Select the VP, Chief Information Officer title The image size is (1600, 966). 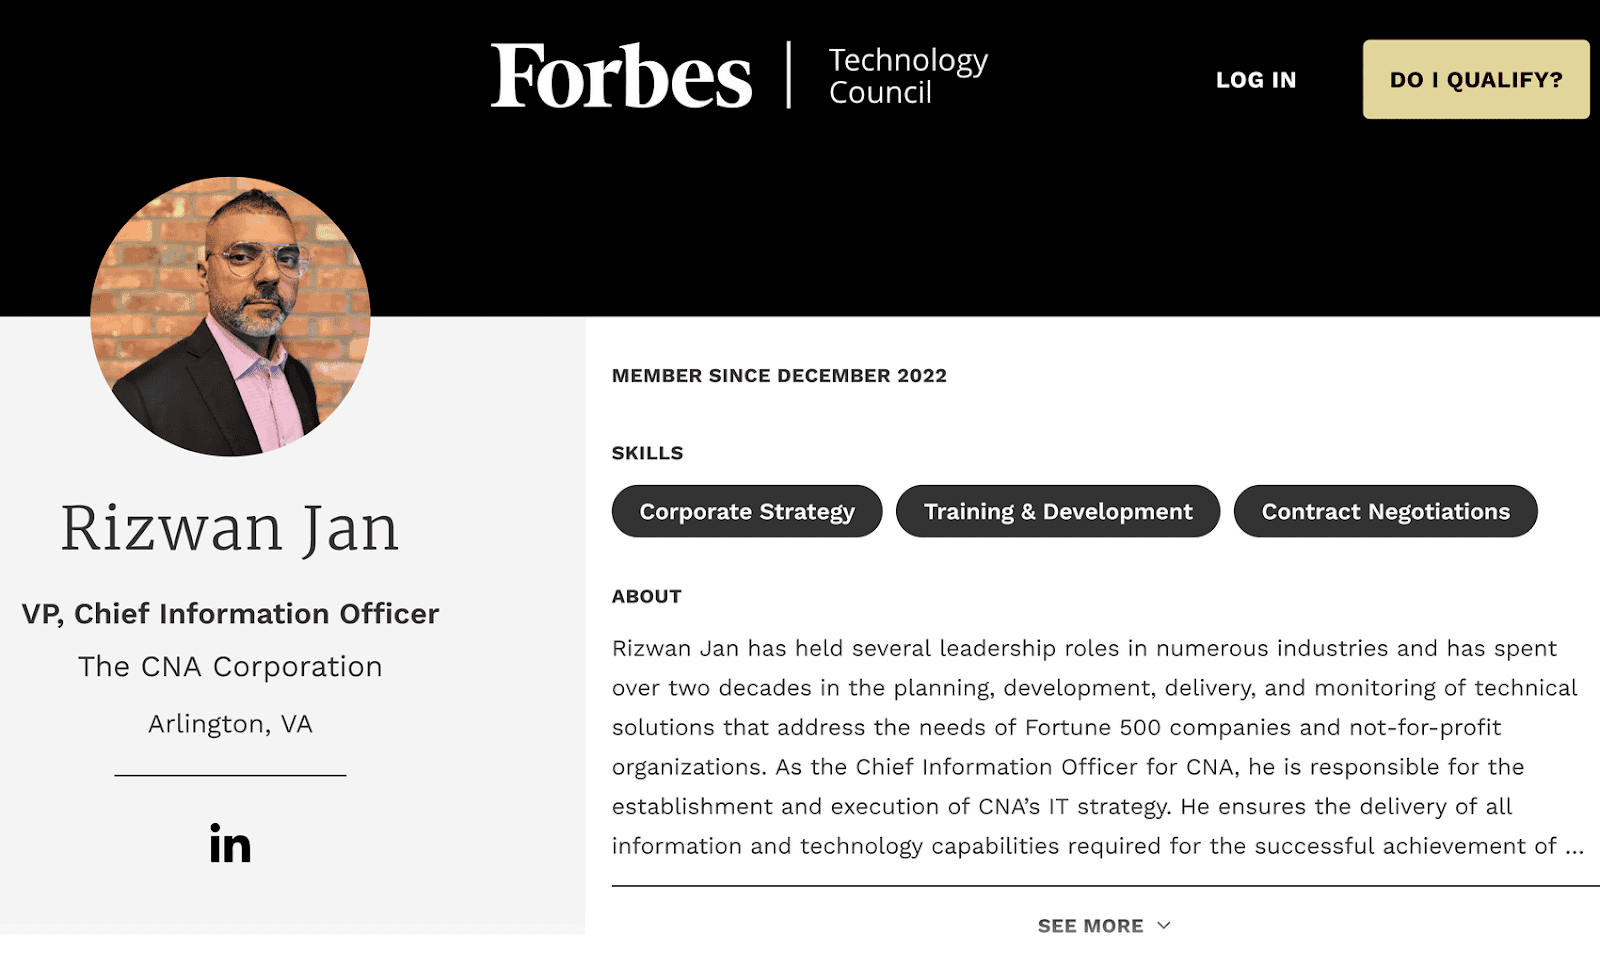[x=230, y=614]
